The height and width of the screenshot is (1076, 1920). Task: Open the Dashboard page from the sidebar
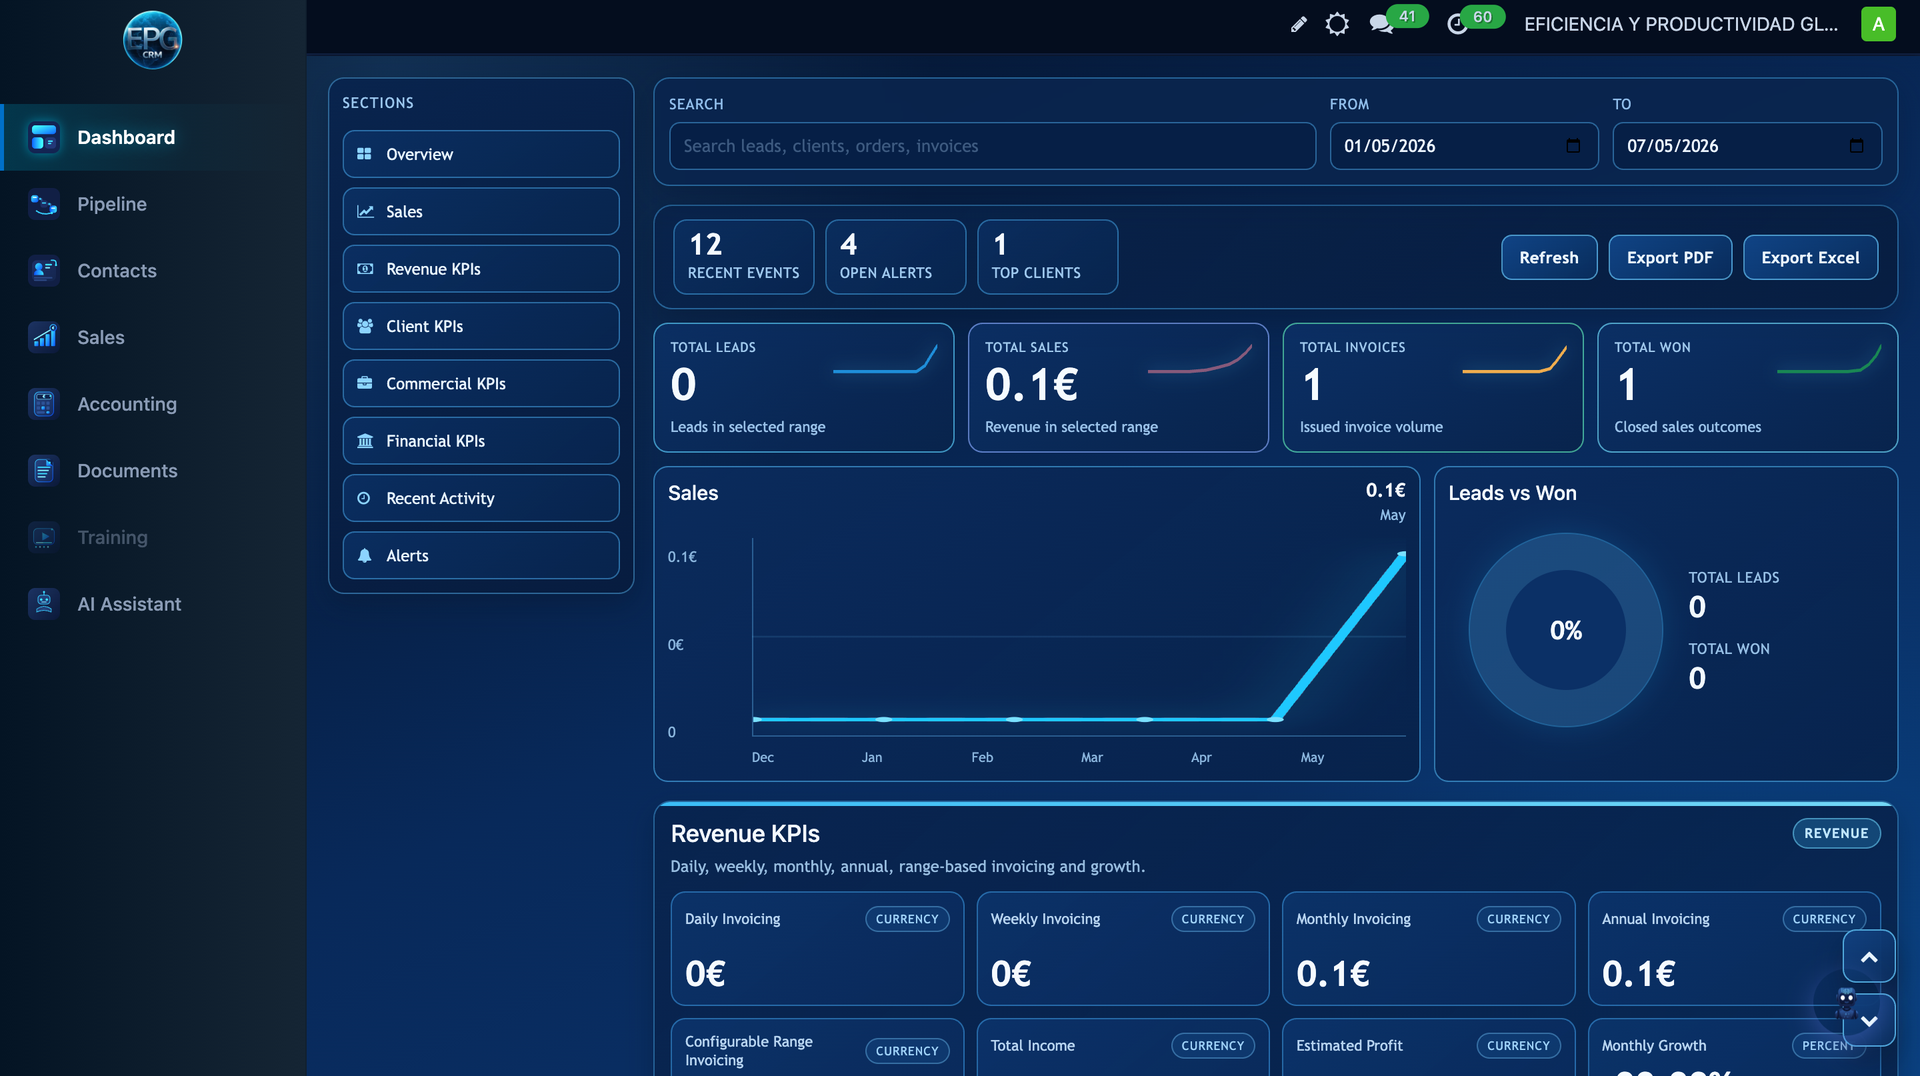pyautogui.click(x=153, y=137)
